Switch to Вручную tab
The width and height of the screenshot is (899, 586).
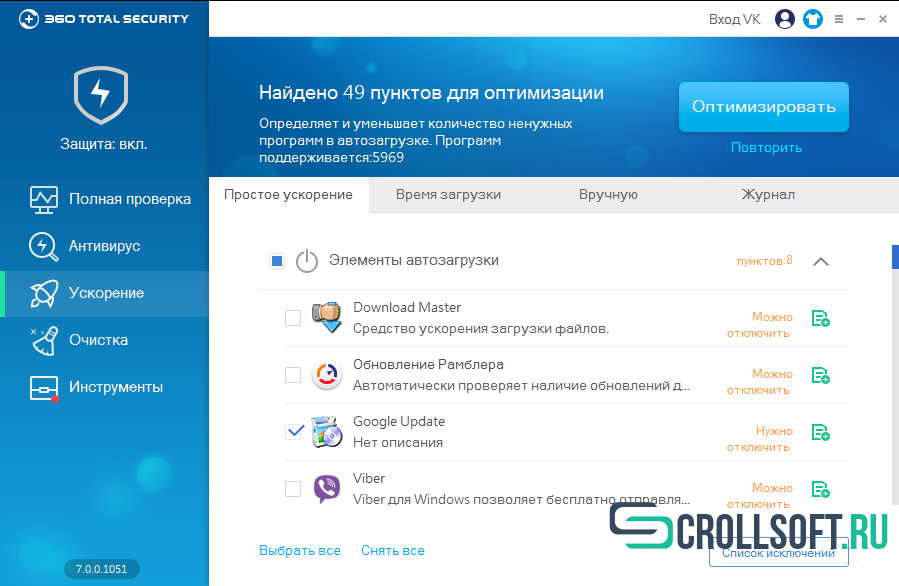pos(608,195)
